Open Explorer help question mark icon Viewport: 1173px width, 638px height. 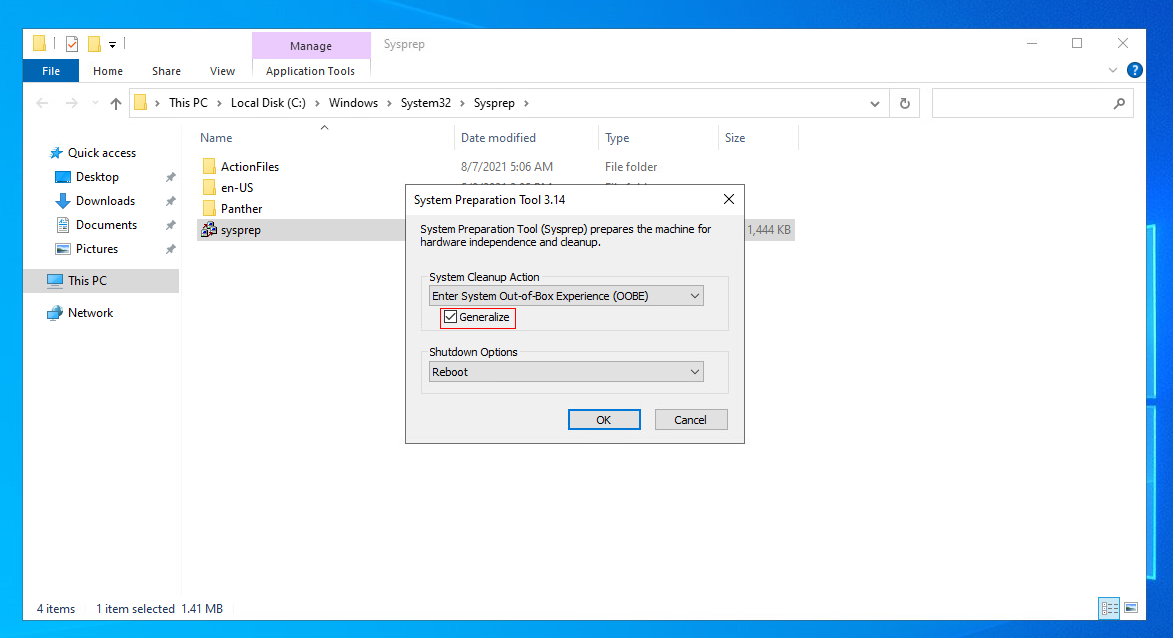coord(1135,70)
